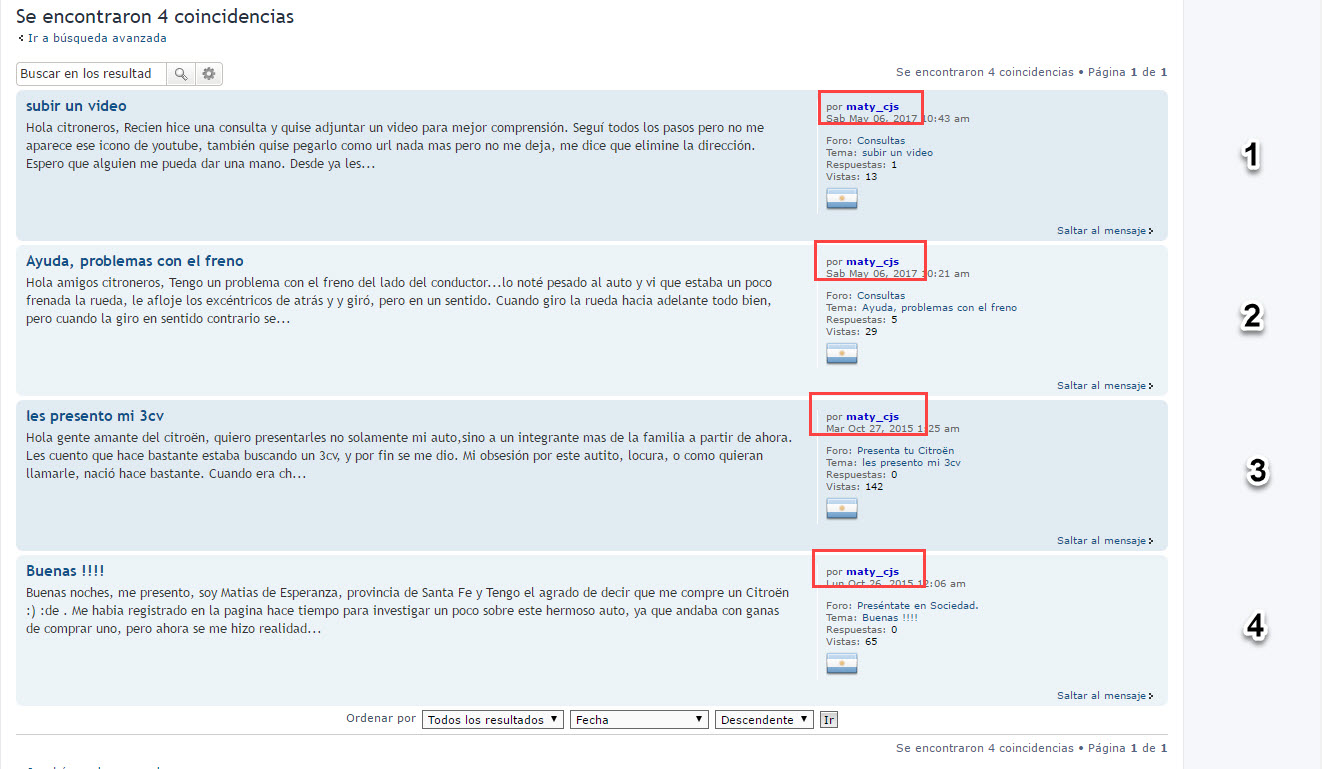The height and width of the screenshot is (769, 1322).
Task: Open the 'subir un video' post title
Action: [x=76, y=106]
